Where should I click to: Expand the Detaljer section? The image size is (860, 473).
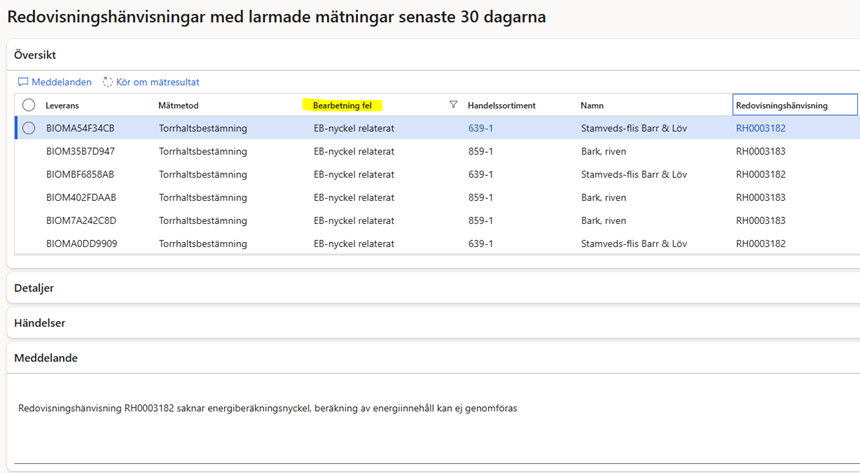[34, 288]
